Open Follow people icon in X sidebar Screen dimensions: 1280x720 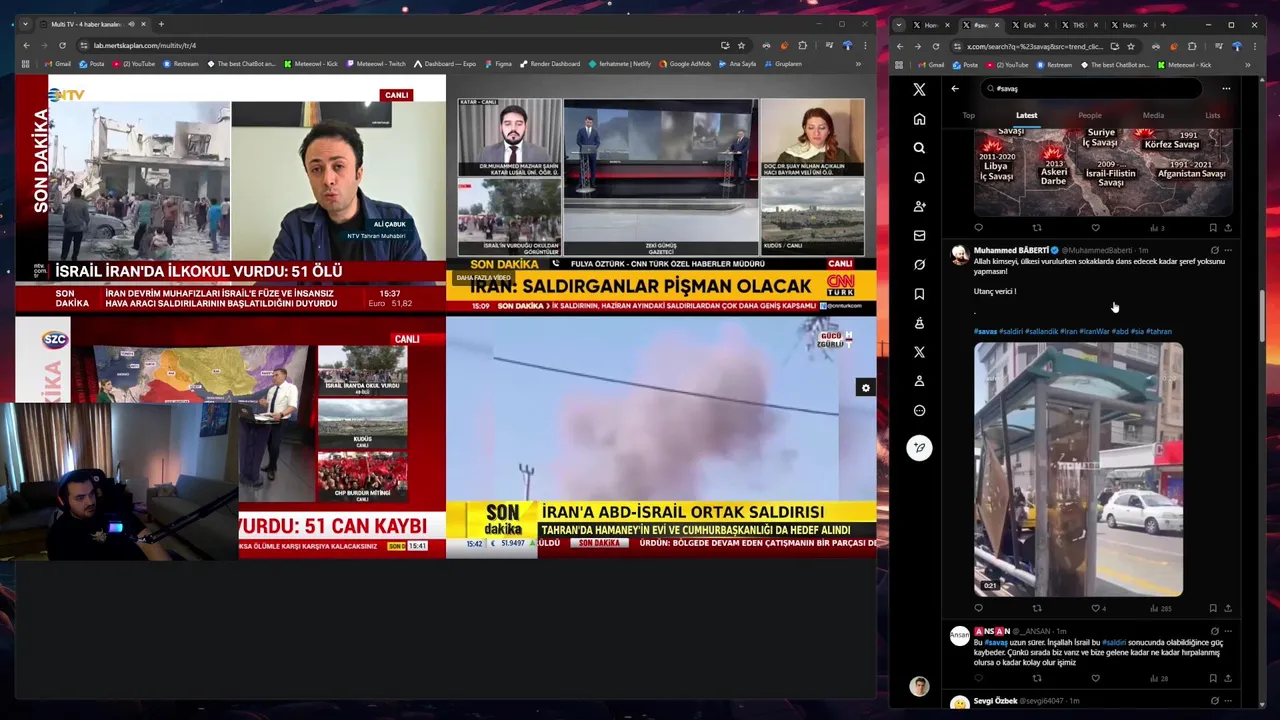pos(919,206)
